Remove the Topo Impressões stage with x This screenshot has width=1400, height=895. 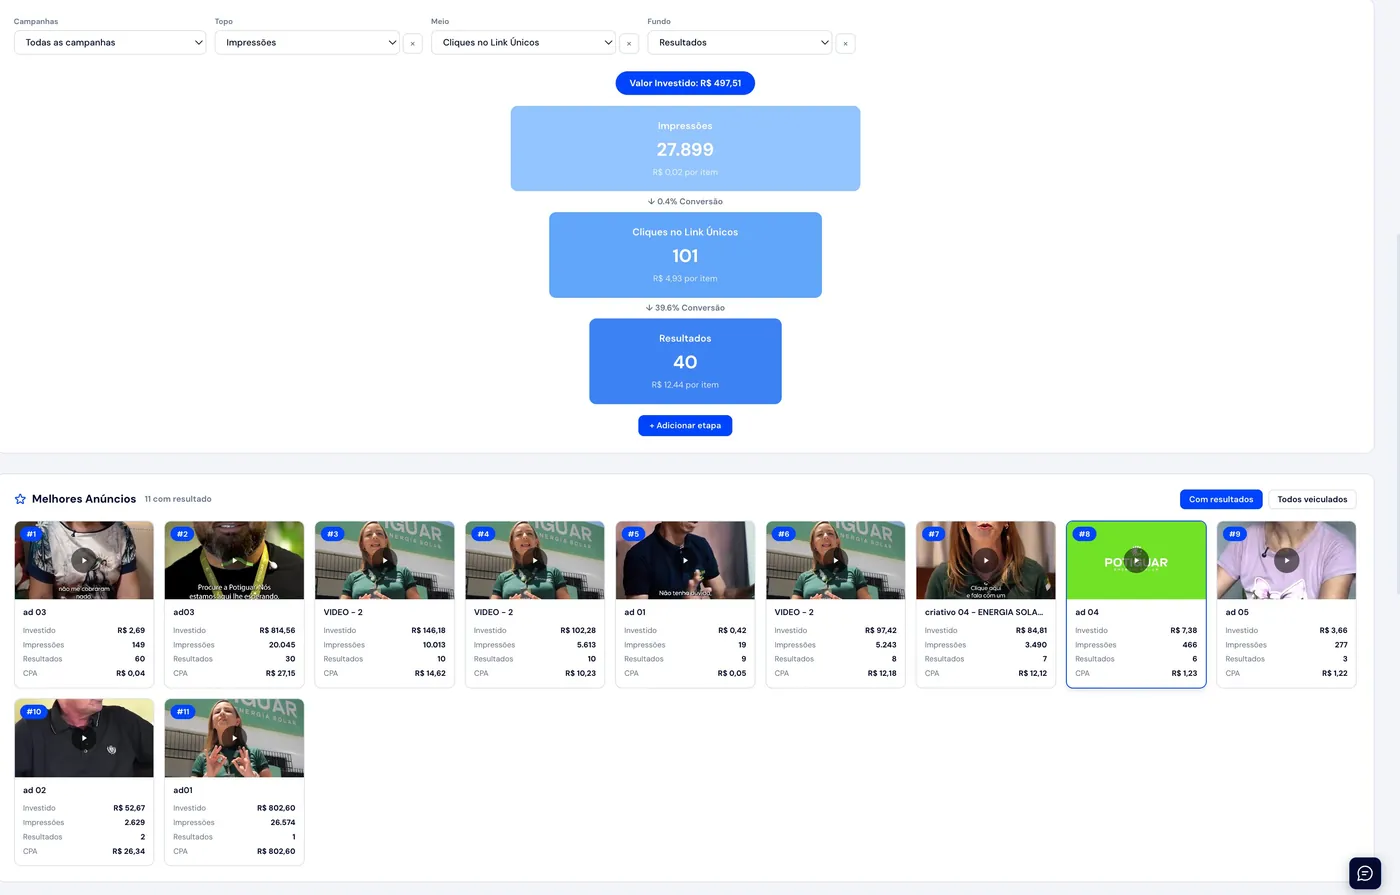coord(412,43)
